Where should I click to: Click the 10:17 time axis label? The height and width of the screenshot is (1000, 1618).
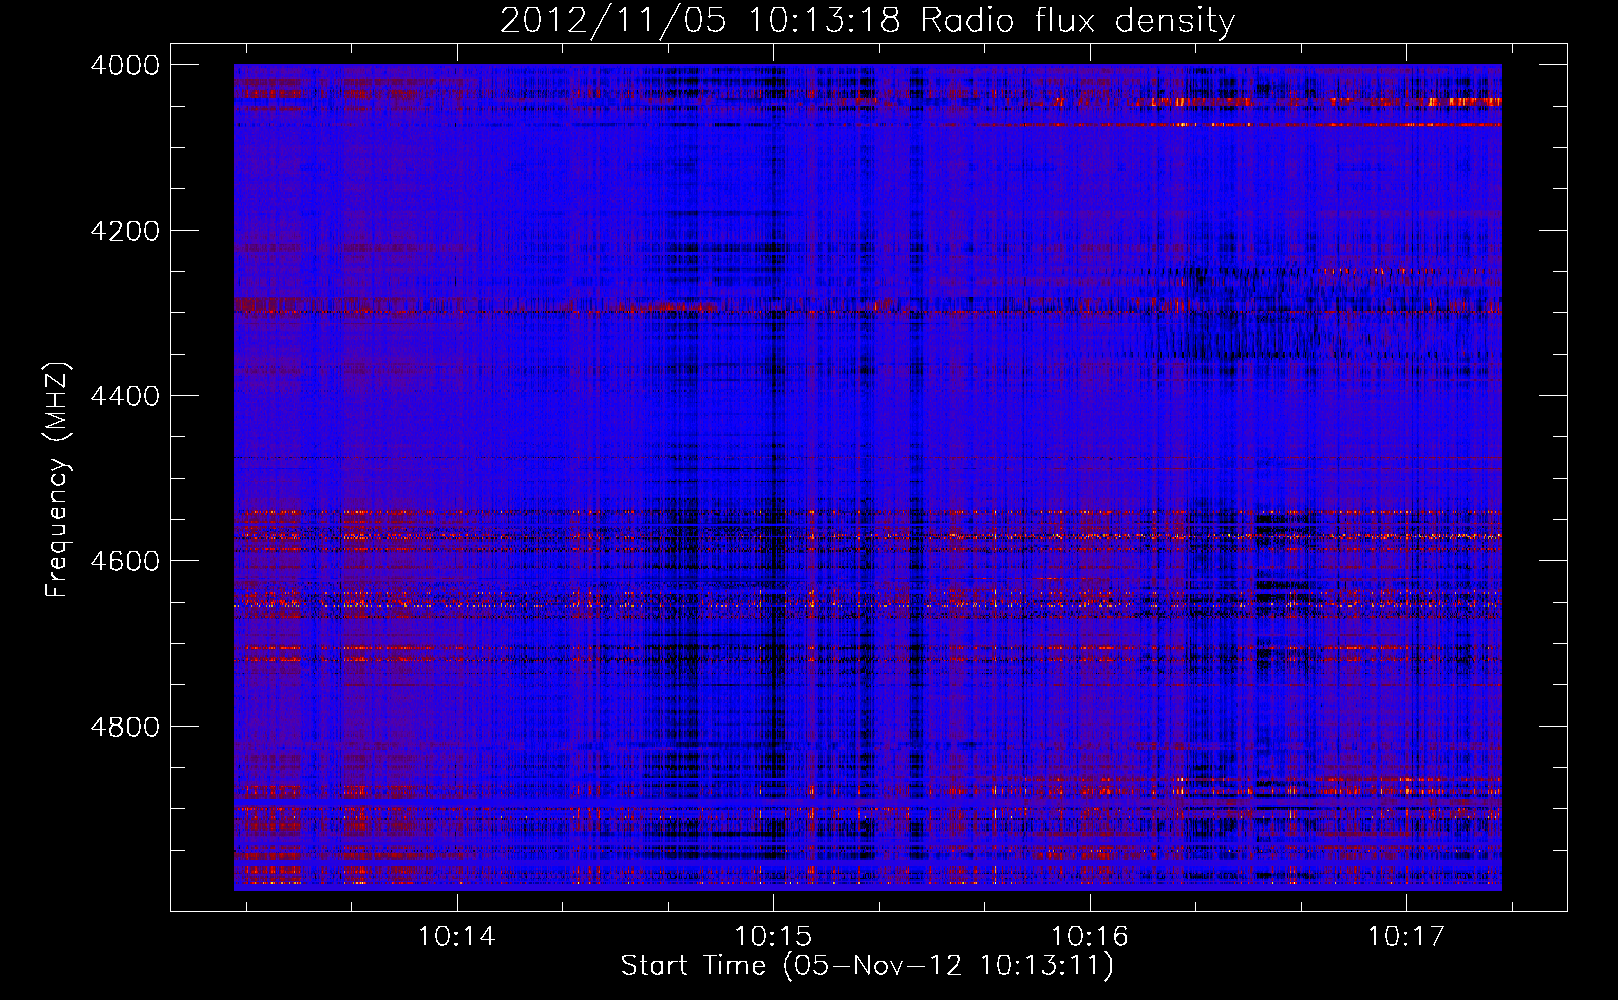click(x=1406, y=937)
